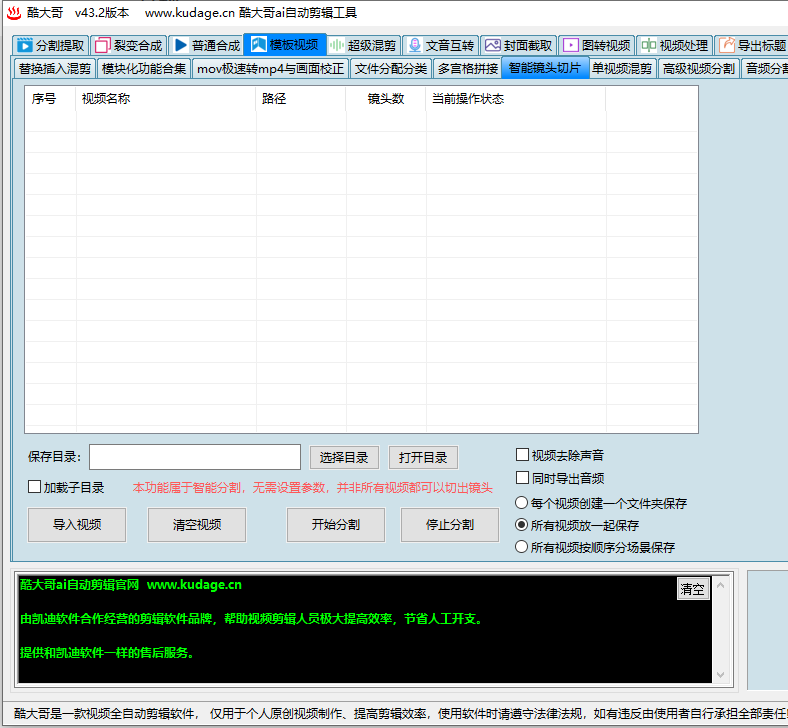Click the 分割提取 tab icon
The width and height of the screenshot is (788, 728).
(x=24, y=45)
